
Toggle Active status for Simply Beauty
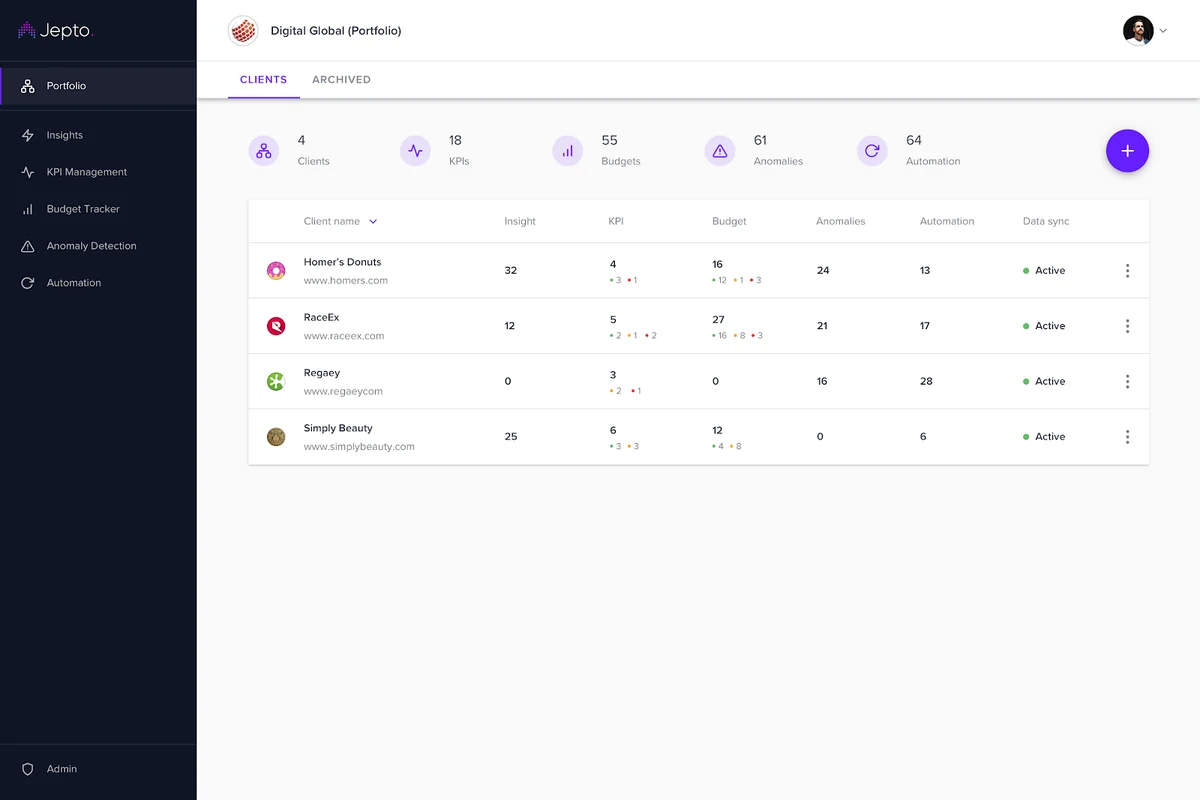click(x=1043, y=436)
